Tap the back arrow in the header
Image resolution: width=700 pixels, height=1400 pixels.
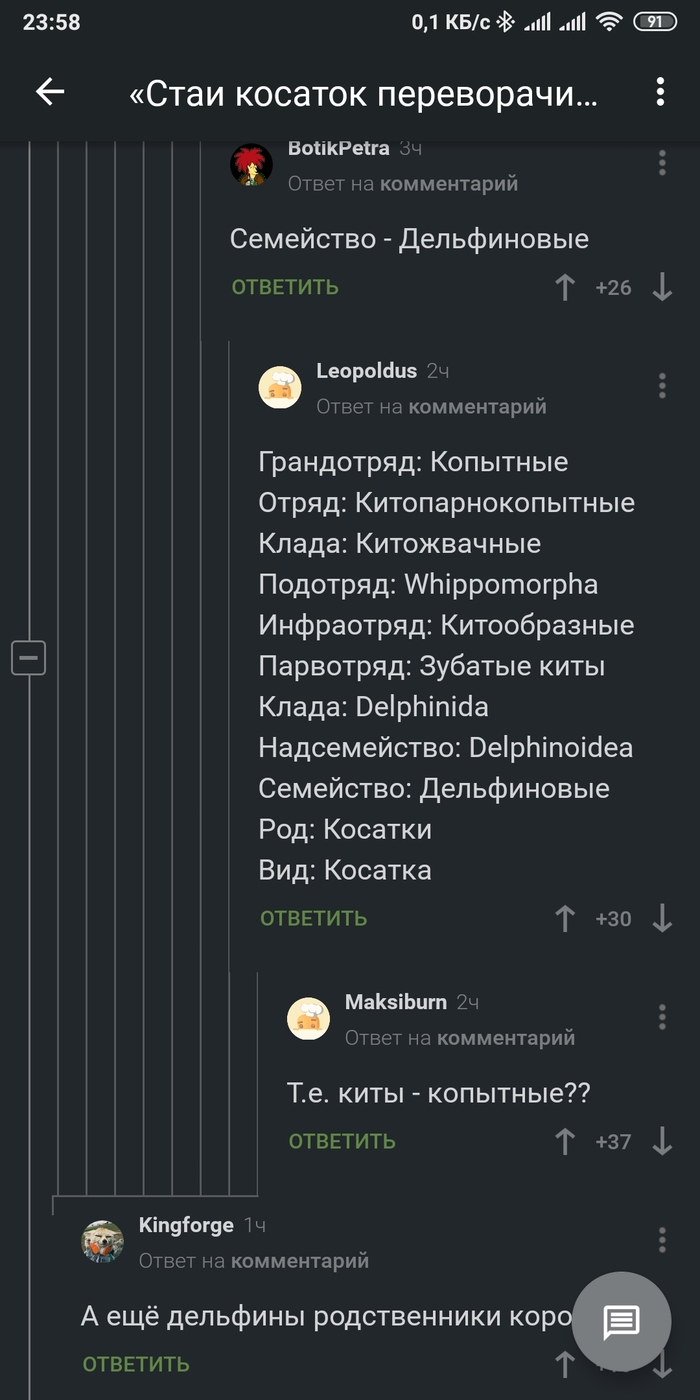pos(49,92)
